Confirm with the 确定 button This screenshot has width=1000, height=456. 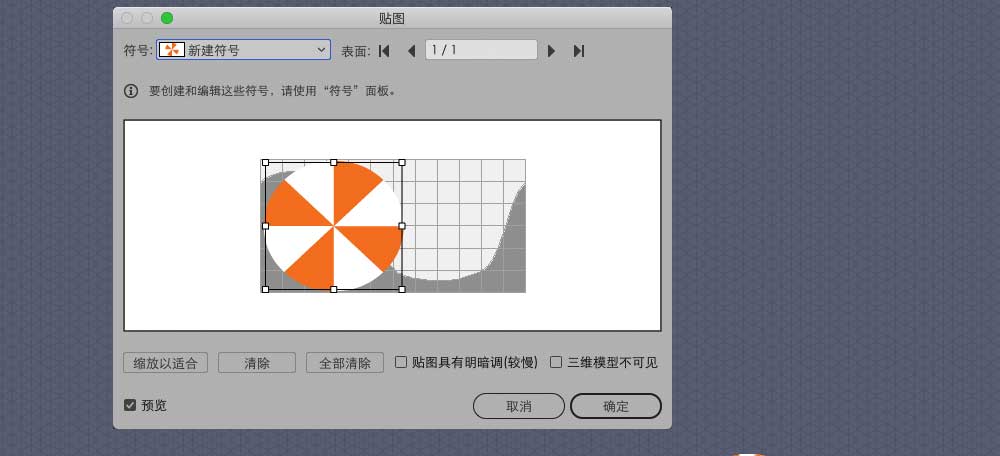[x=615, y=406]
